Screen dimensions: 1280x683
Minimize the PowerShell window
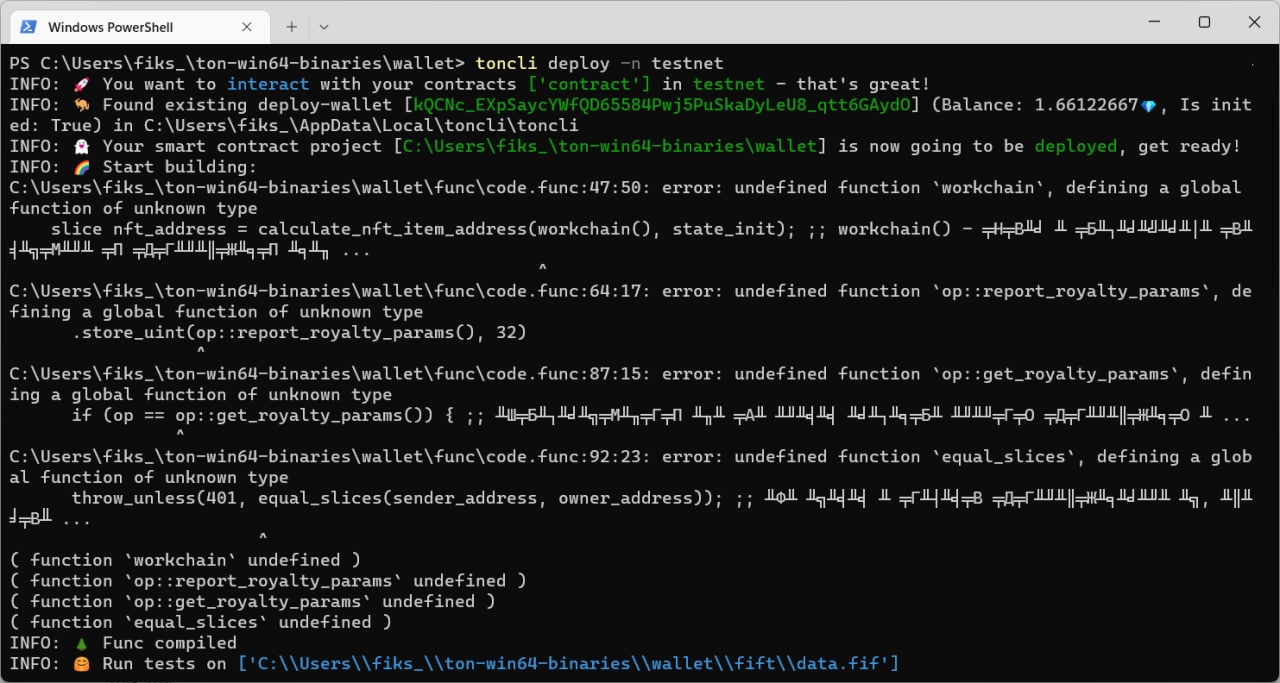pyautogui.click(x=1152, y=22)
